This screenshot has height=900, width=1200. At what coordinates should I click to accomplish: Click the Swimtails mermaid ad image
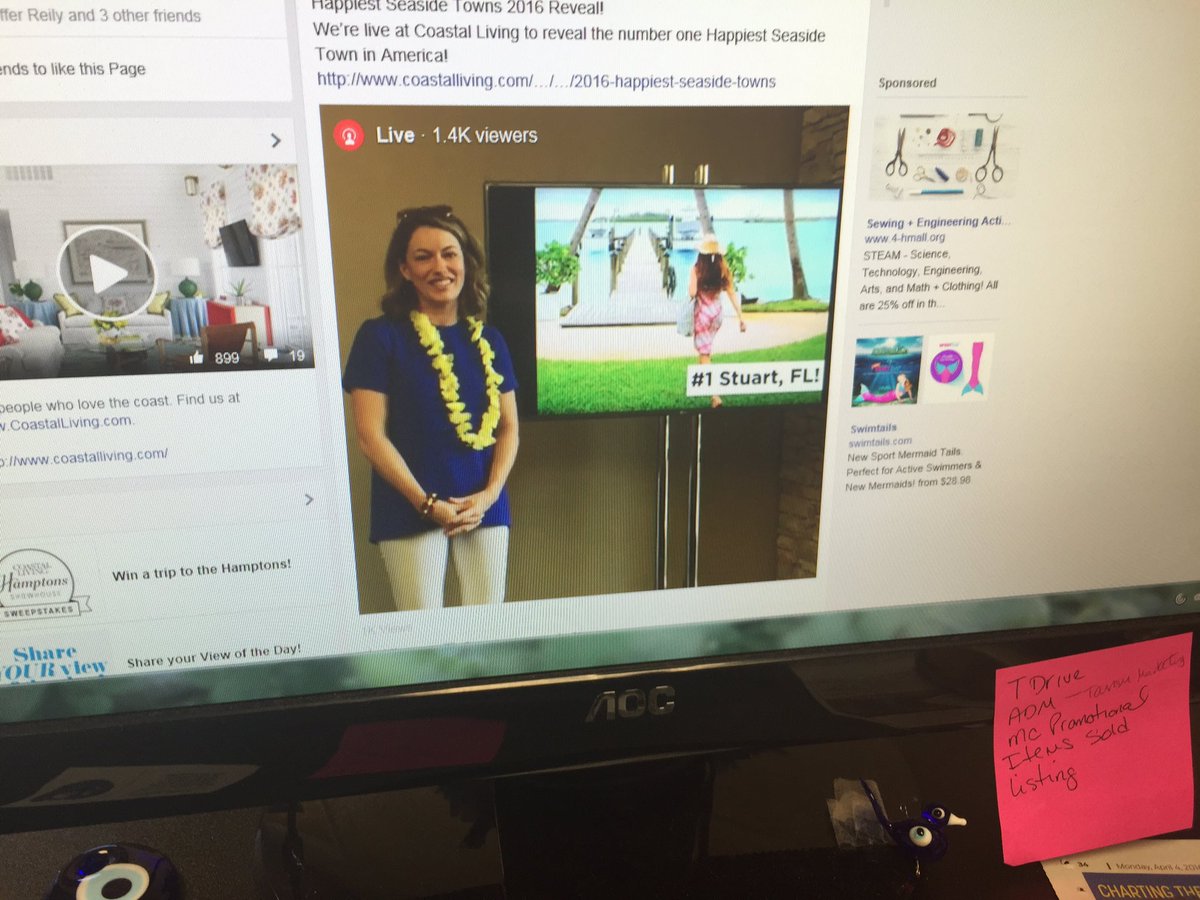pos(922,369)
